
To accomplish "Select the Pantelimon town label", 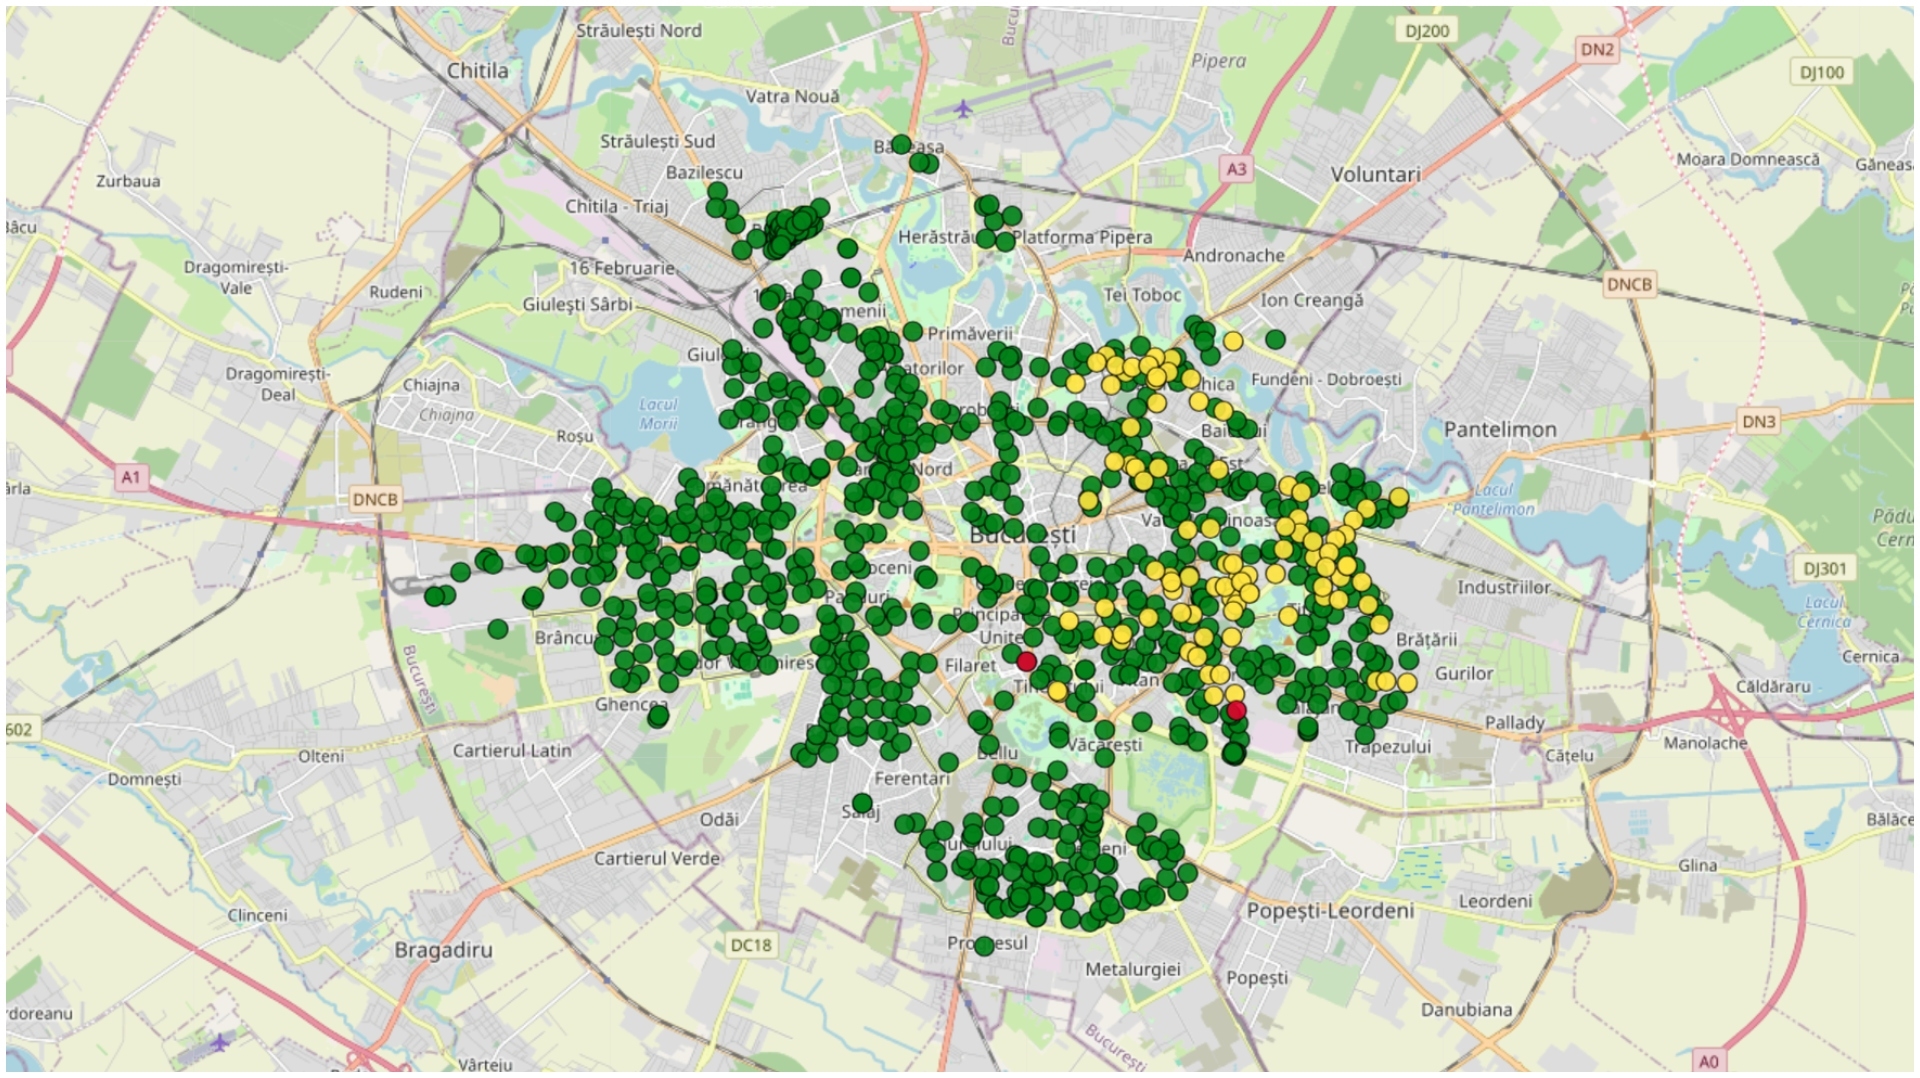I will (1500, 429).
